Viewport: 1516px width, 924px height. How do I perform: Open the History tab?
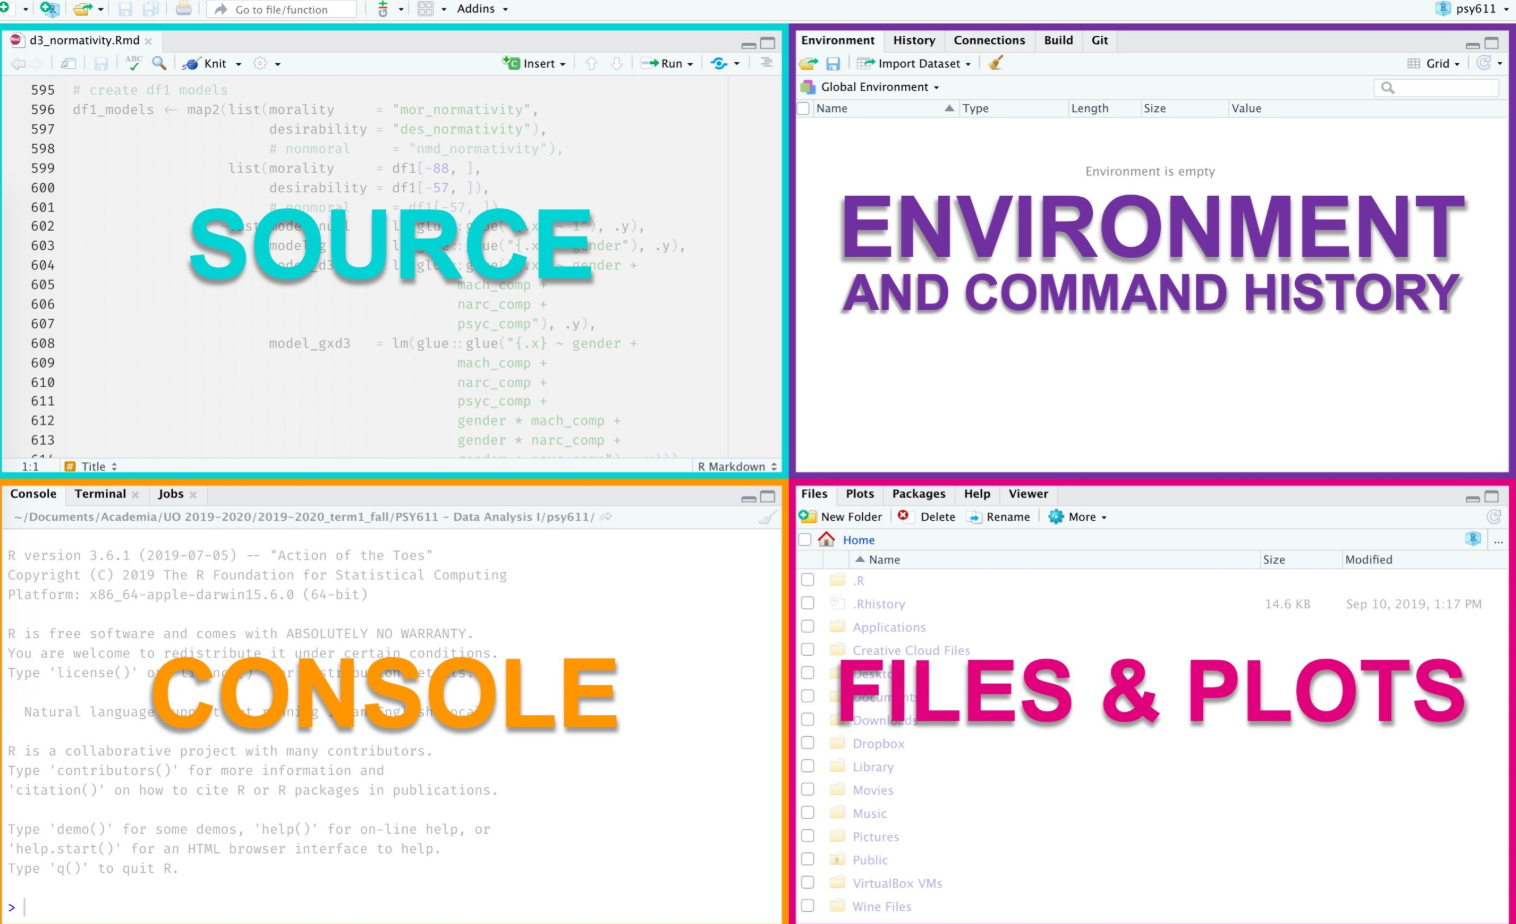(x=914, y=40)
